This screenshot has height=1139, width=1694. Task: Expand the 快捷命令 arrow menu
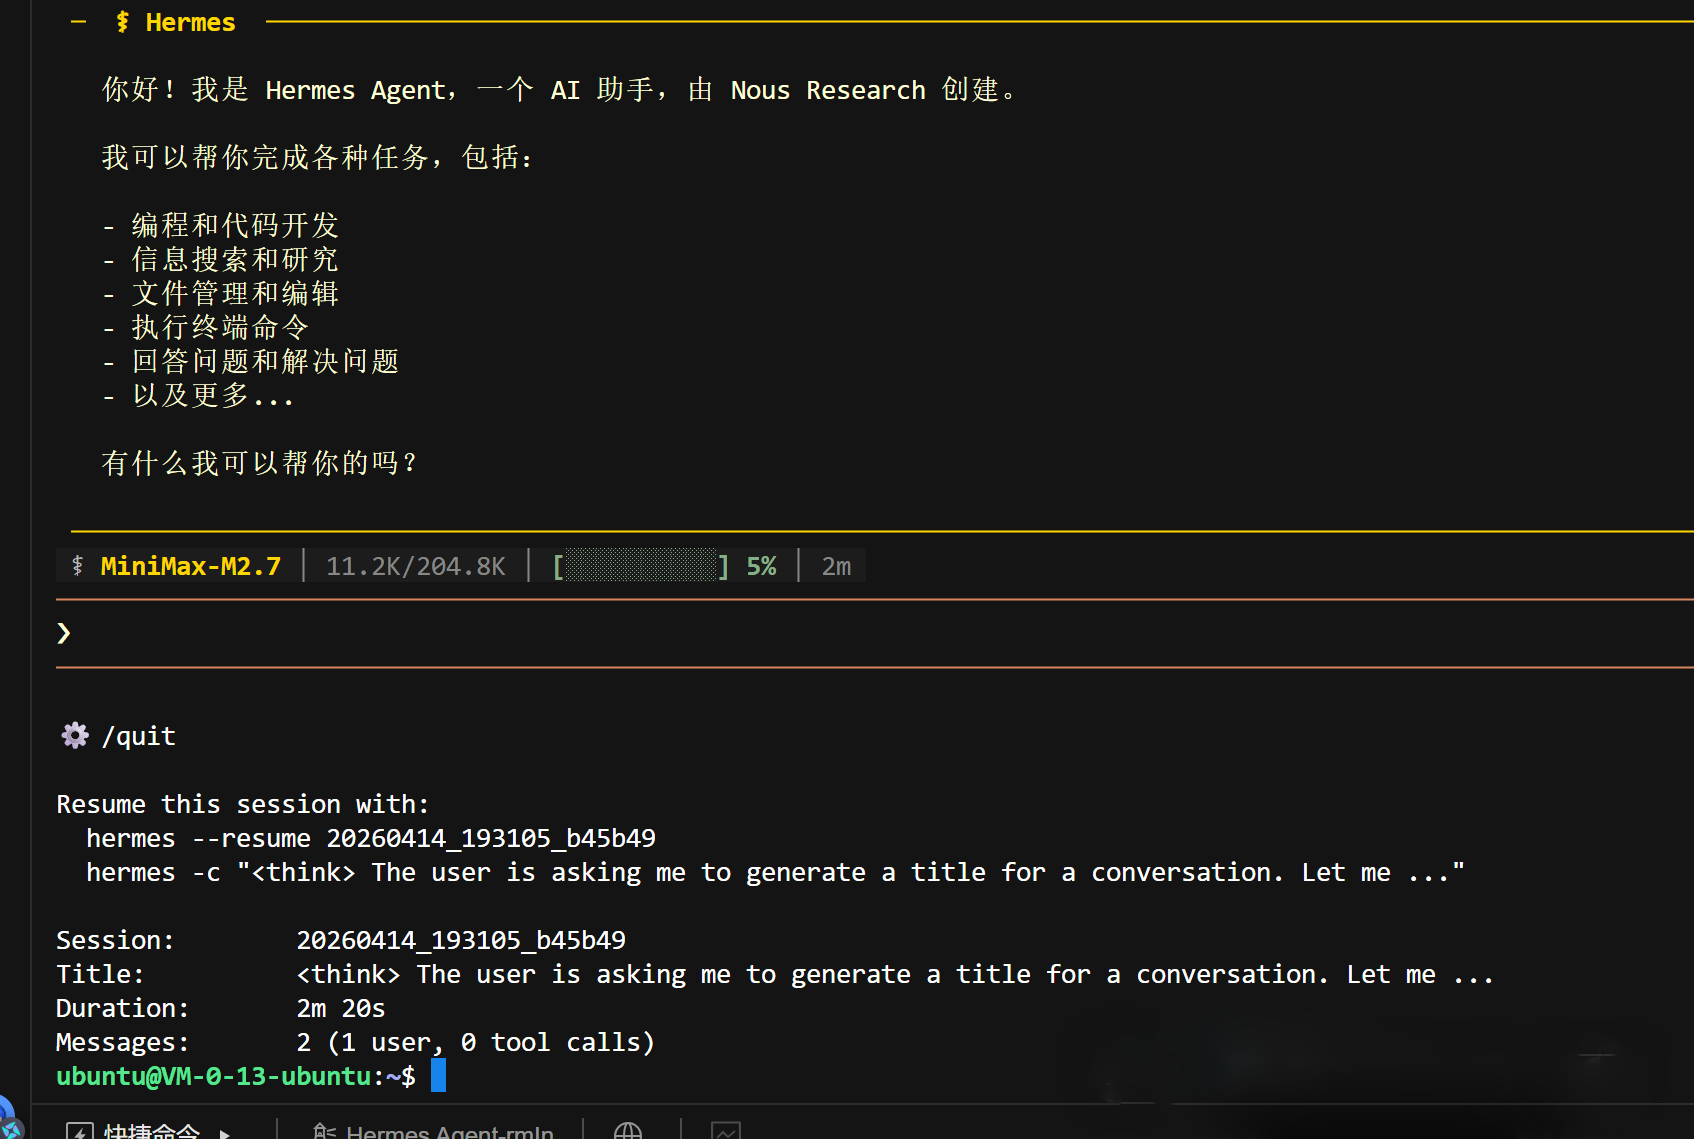[225, 1133]
